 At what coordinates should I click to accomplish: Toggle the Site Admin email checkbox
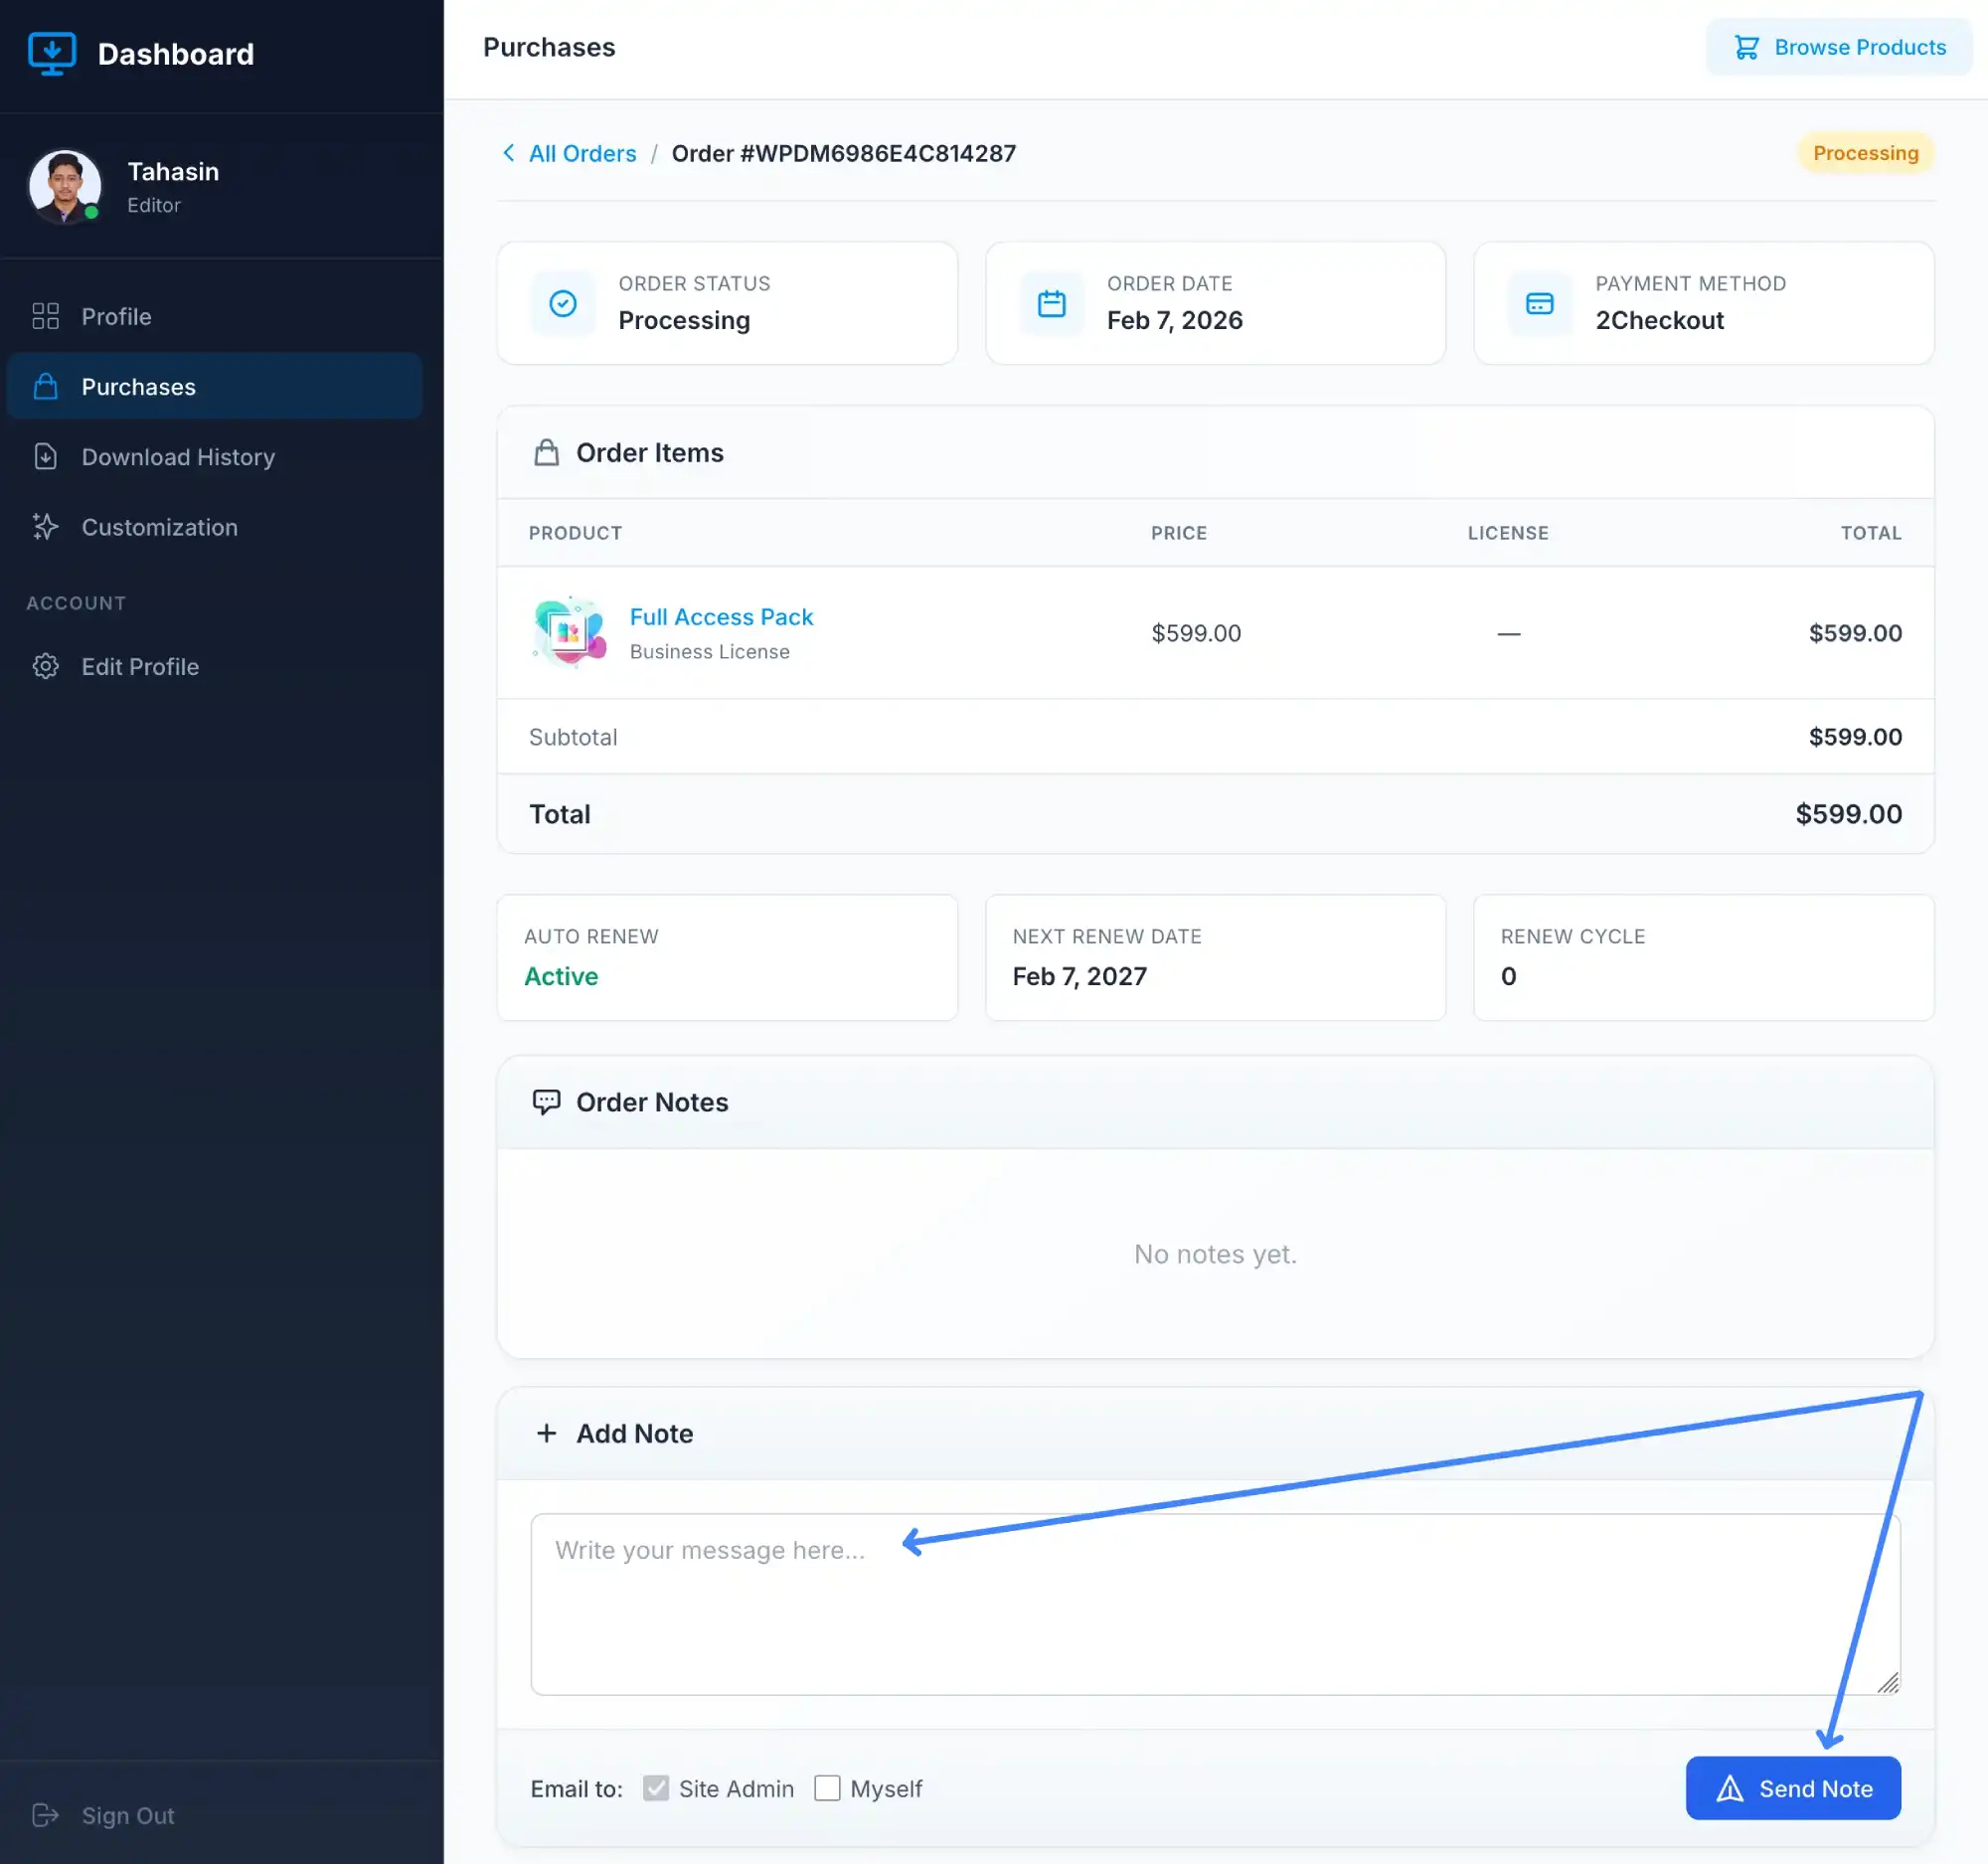tap(656, 1788)
